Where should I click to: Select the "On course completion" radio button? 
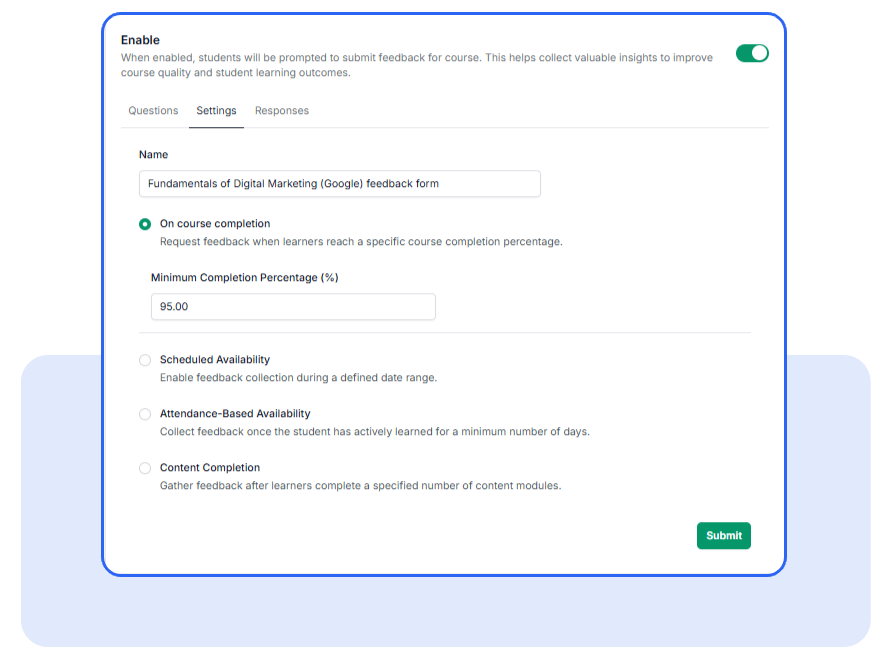(x=145, y=223)
